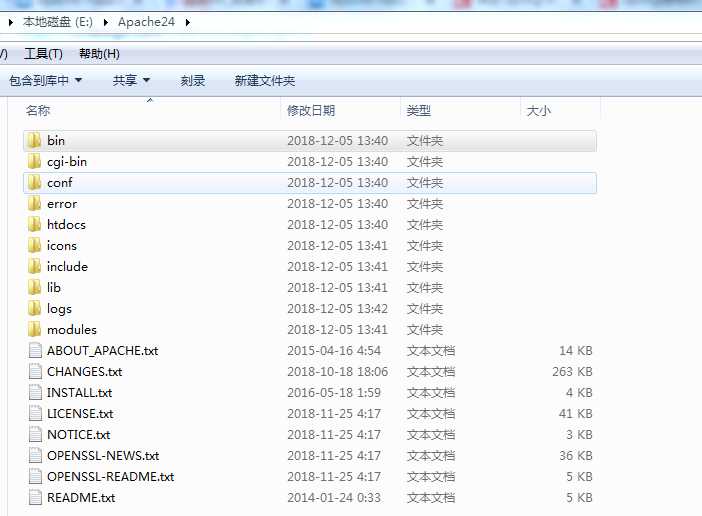
Task: Click the date 2018-10-18 18:06
Action: click(x=338, y=372)
